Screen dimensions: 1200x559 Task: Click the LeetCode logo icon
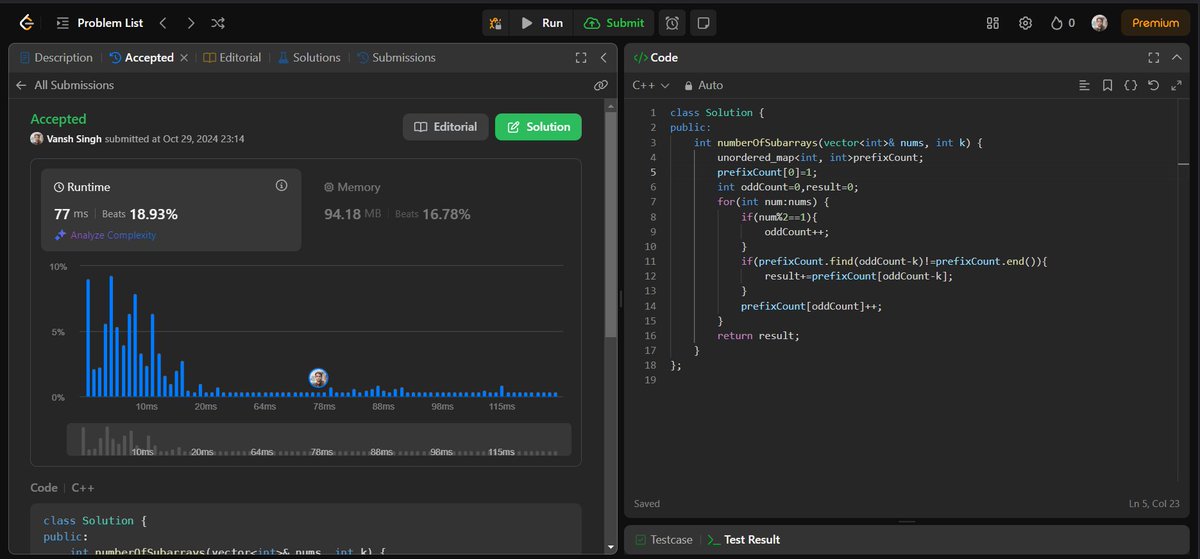coord(26,22)
